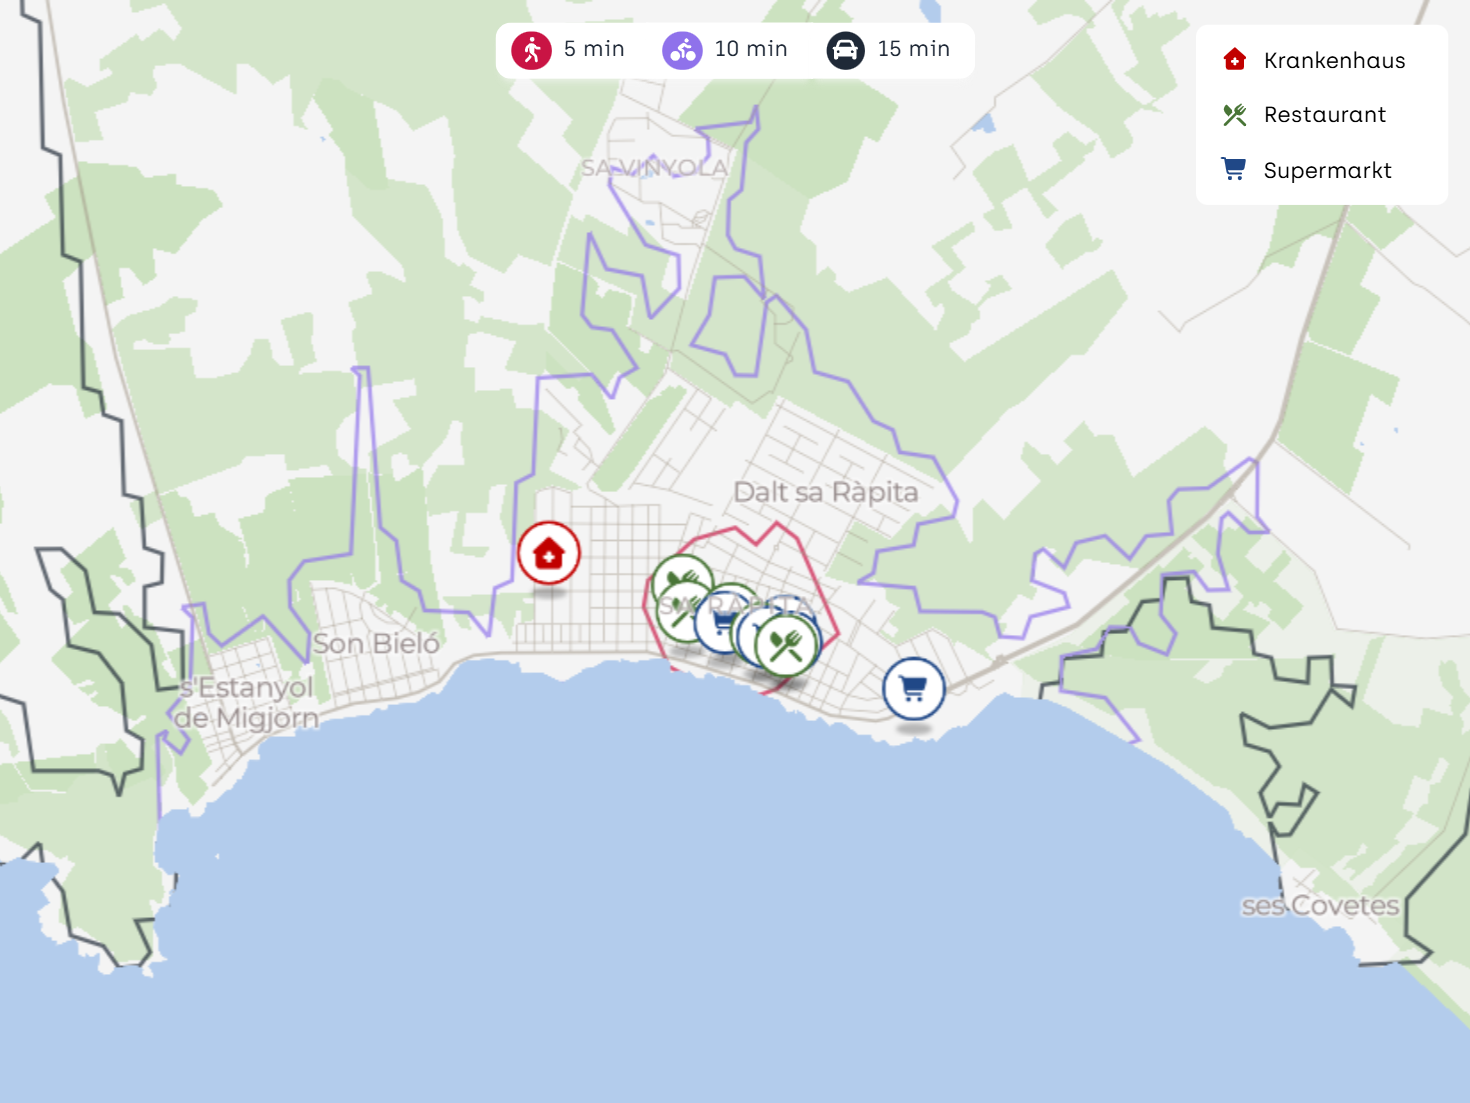Image resolution: width=1470 pixels, height=1103 pixels.
Task: Click the 'Son Bieló' place name
Action: click(x=376, y=644)
